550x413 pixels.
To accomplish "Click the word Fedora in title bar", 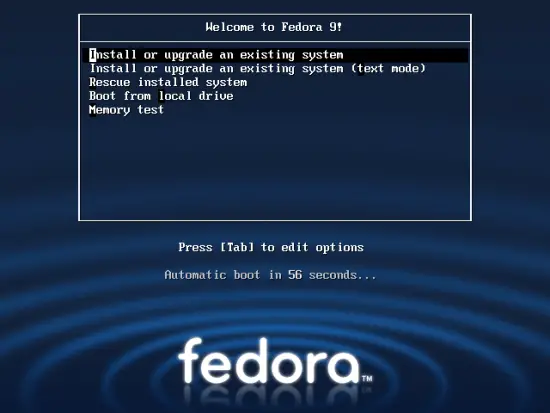I will [x=302, y=27].
